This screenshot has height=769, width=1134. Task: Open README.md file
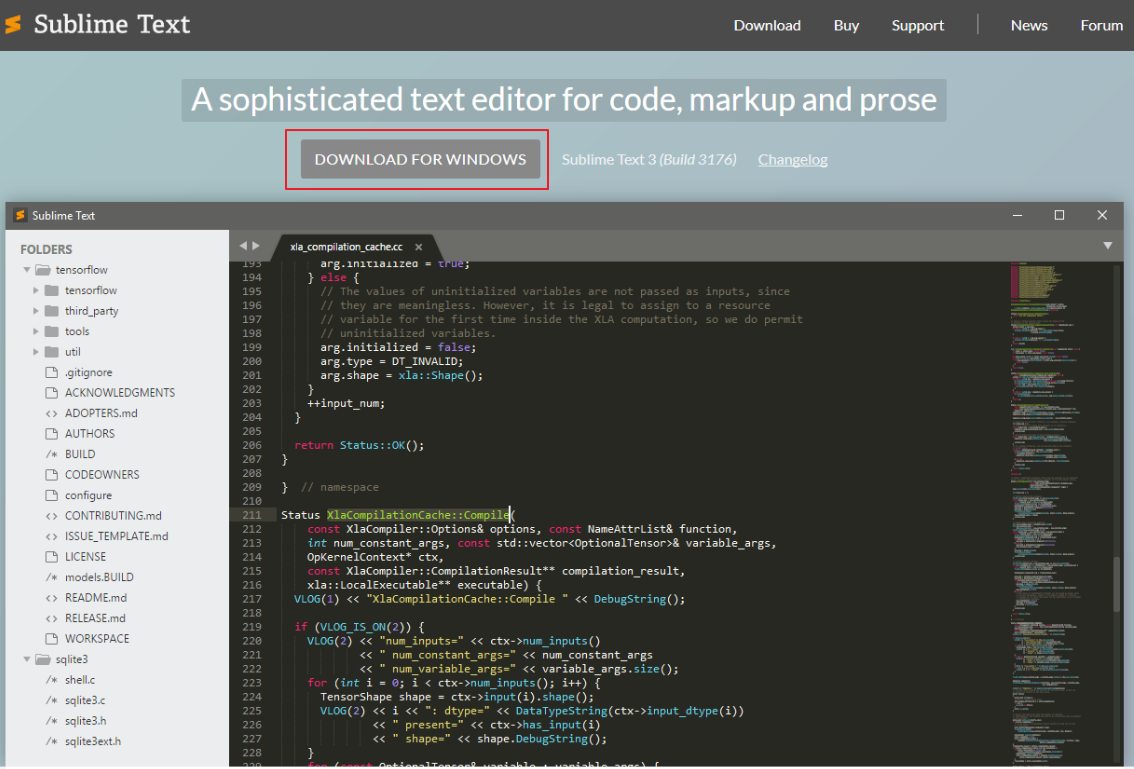click(95, 598)
